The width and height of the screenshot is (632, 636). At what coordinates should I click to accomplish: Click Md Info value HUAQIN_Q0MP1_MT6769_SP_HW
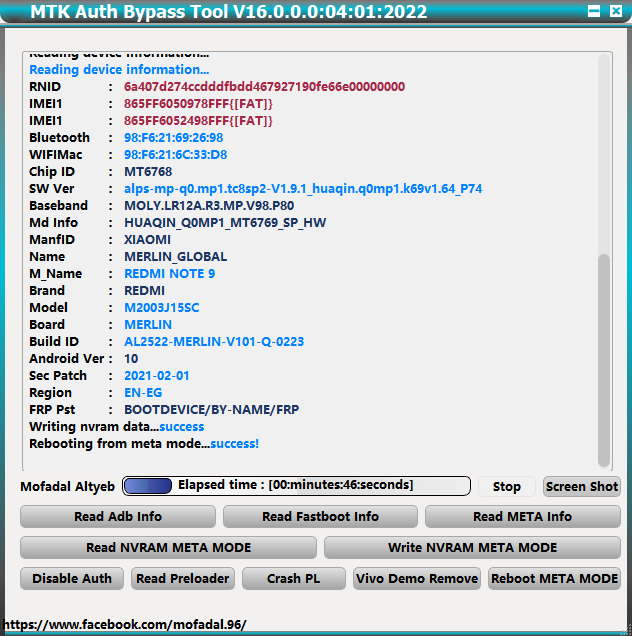tap(225, 223)
